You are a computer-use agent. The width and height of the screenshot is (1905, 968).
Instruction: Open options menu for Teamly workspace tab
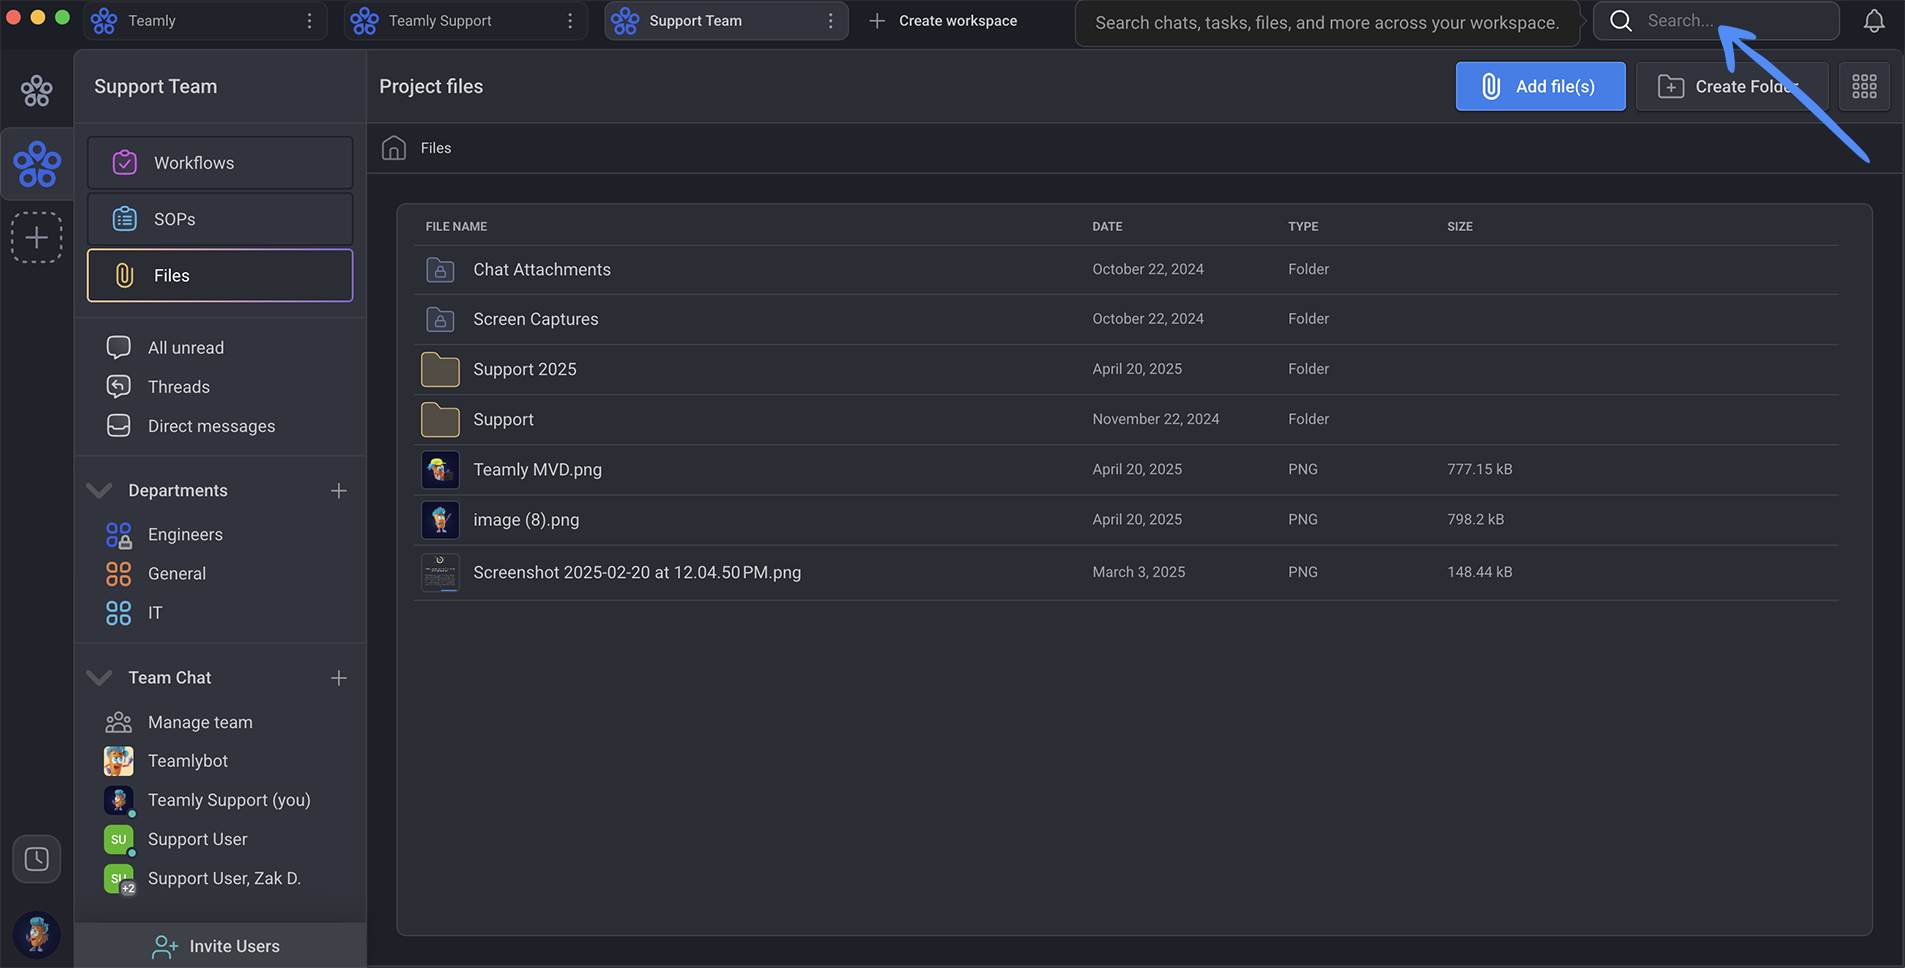click(x=309, y=21)
